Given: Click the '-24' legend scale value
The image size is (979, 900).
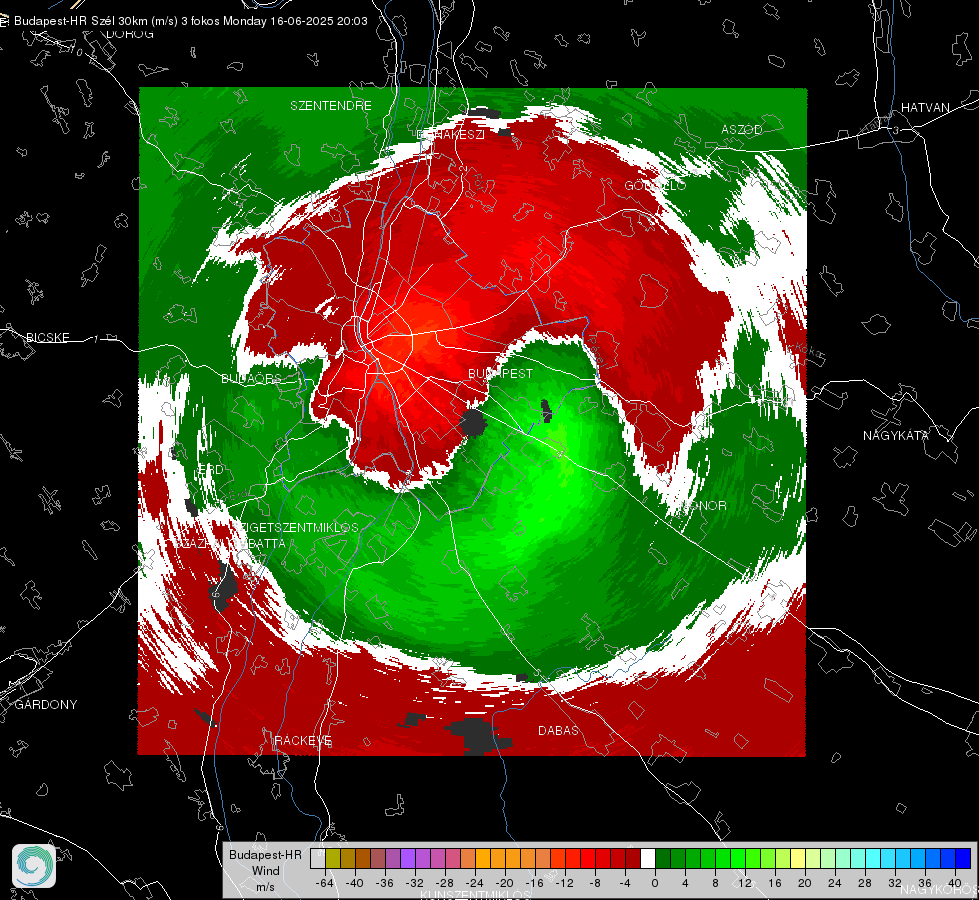Looking at the screenshot, I should coord(475,883).
